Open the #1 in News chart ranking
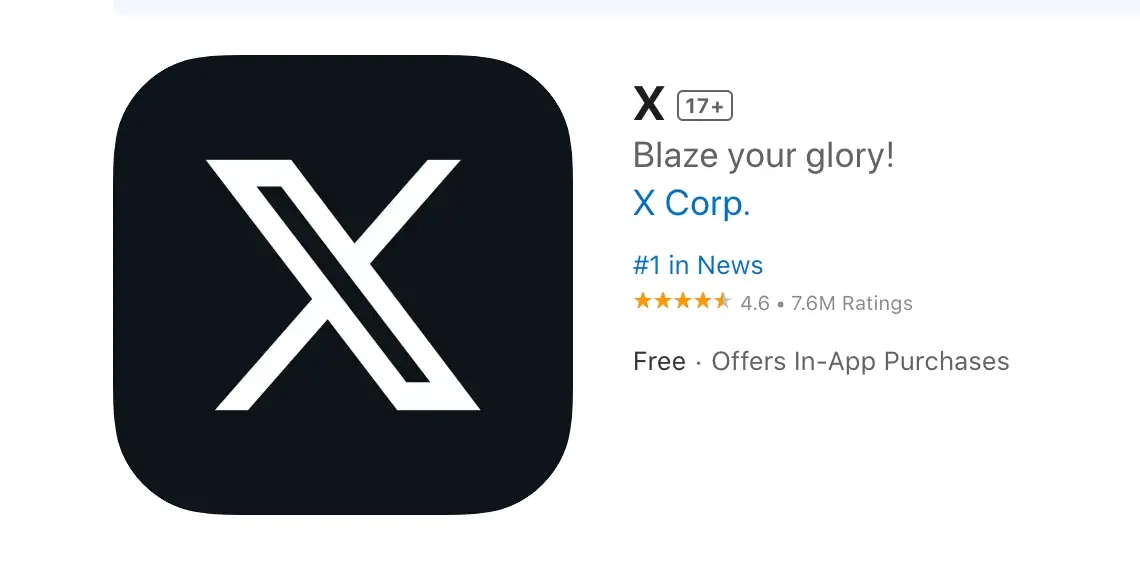This screenshot has width=1140, height=570. coord(698,265)
